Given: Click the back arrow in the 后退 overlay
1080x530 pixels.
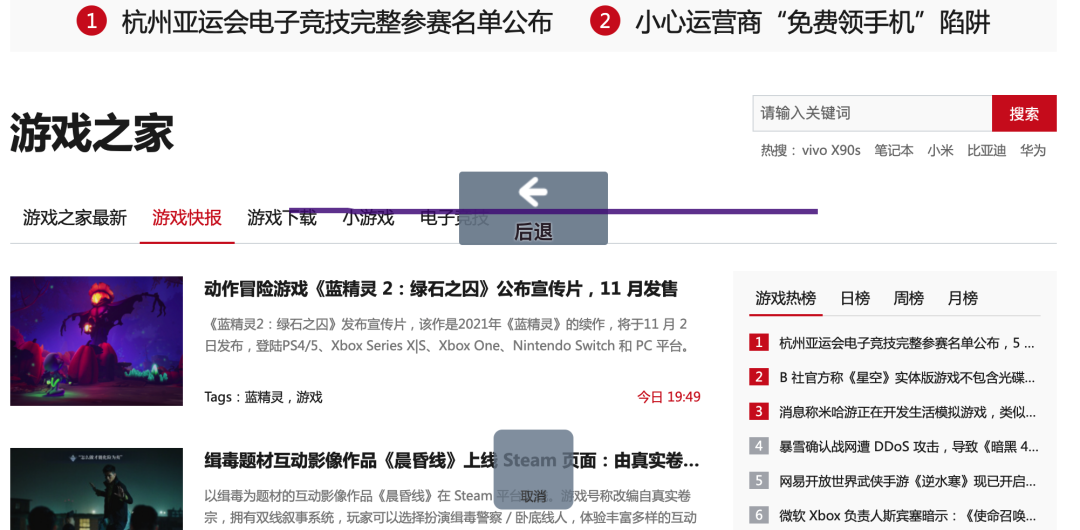Looking at the screenshot, I should click(532, 192).
